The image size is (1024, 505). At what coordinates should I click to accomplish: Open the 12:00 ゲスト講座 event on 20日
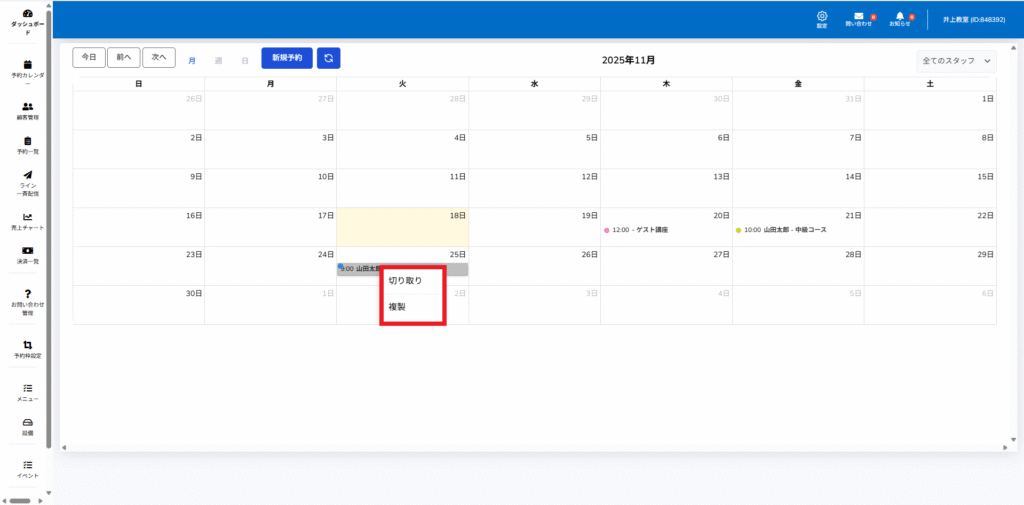tap(640, 230)
